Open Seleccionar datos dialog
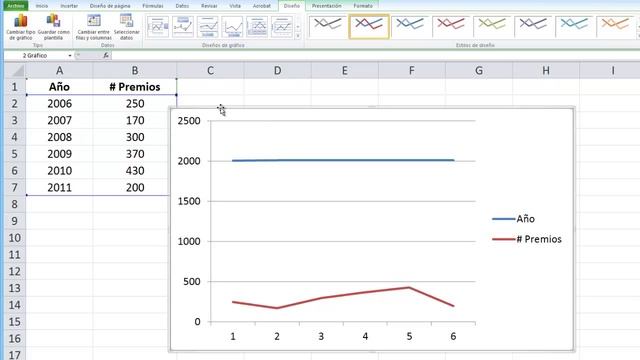Viewport: 640px width, 360px height. [127, 27]
